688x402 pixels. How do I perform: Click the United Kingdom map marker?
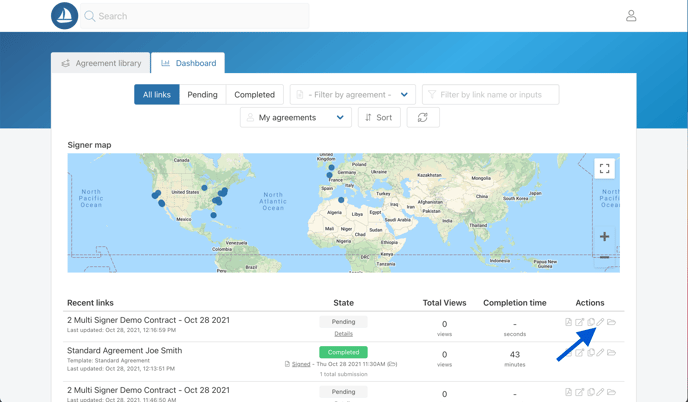[331, 167]
